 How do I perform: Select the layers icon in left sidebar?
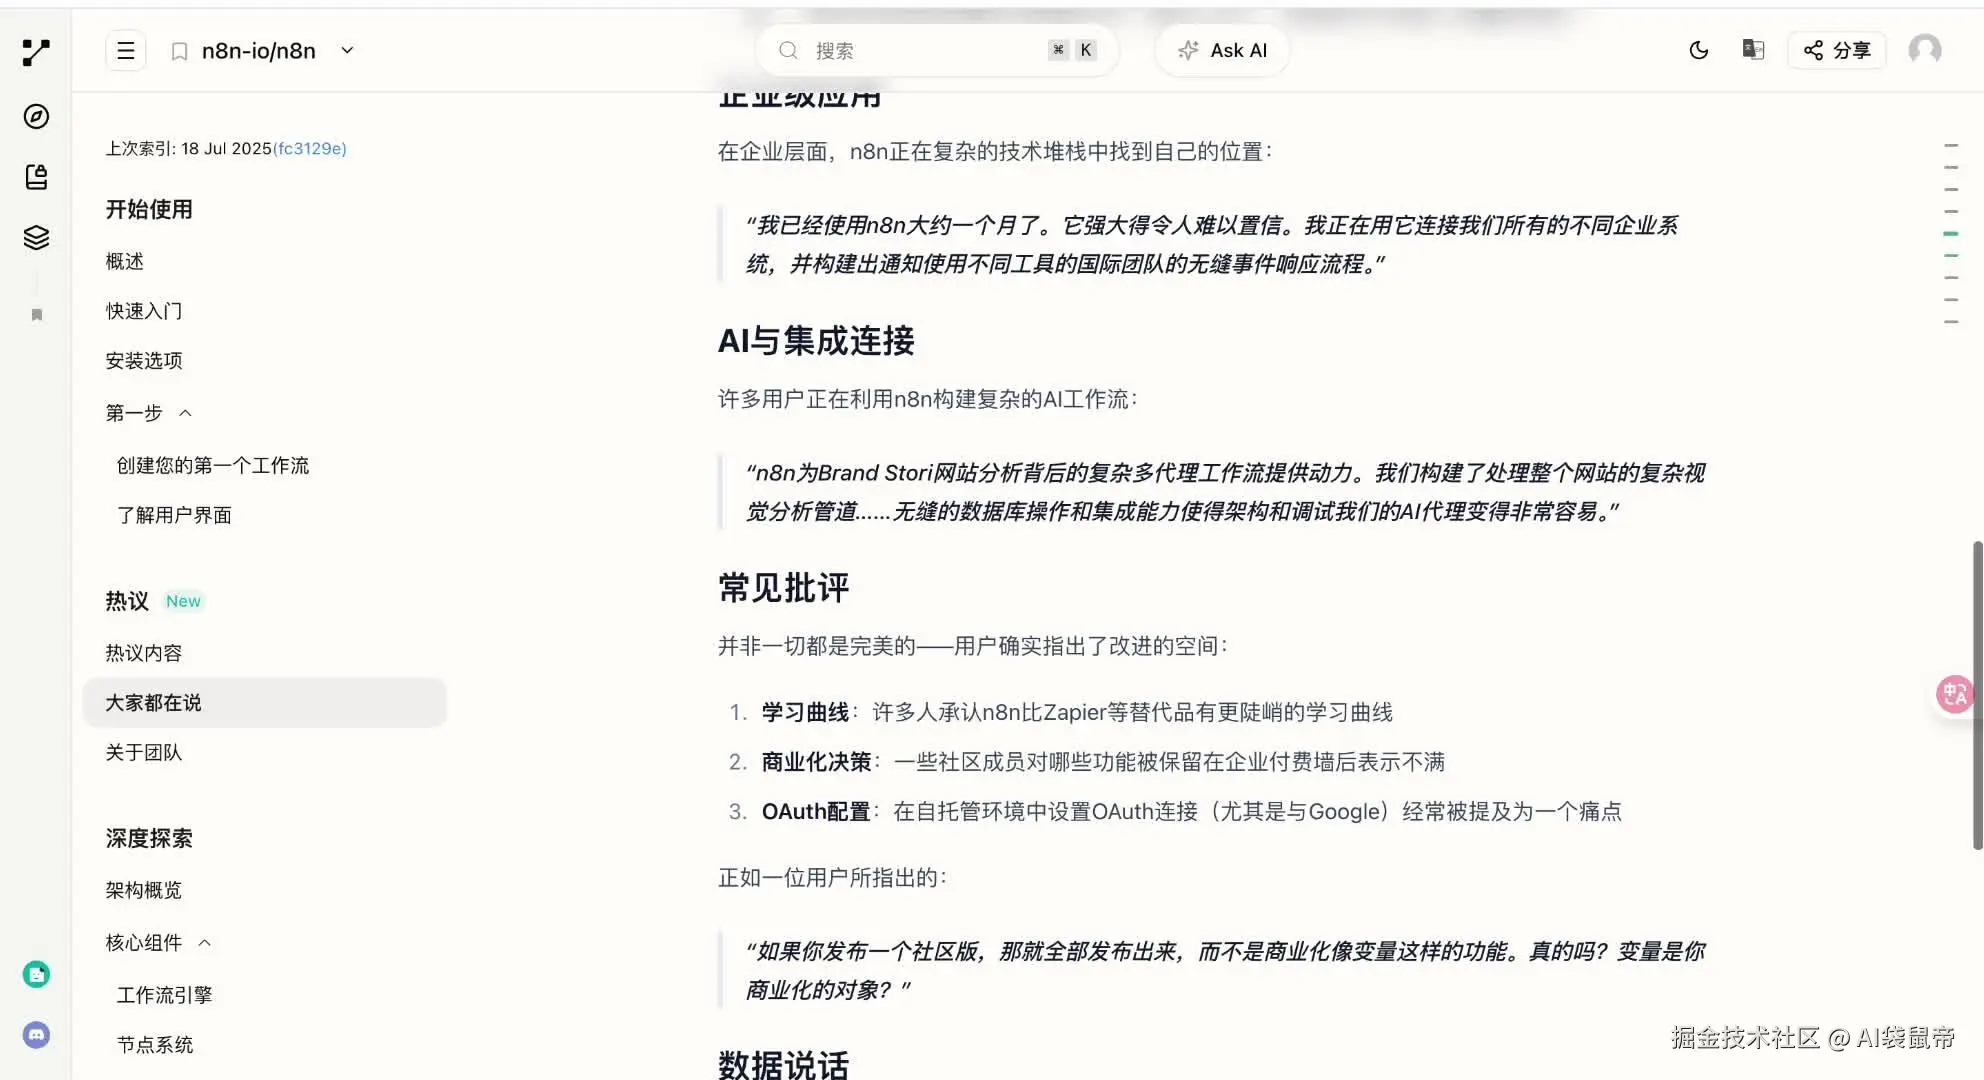(36, 237)
